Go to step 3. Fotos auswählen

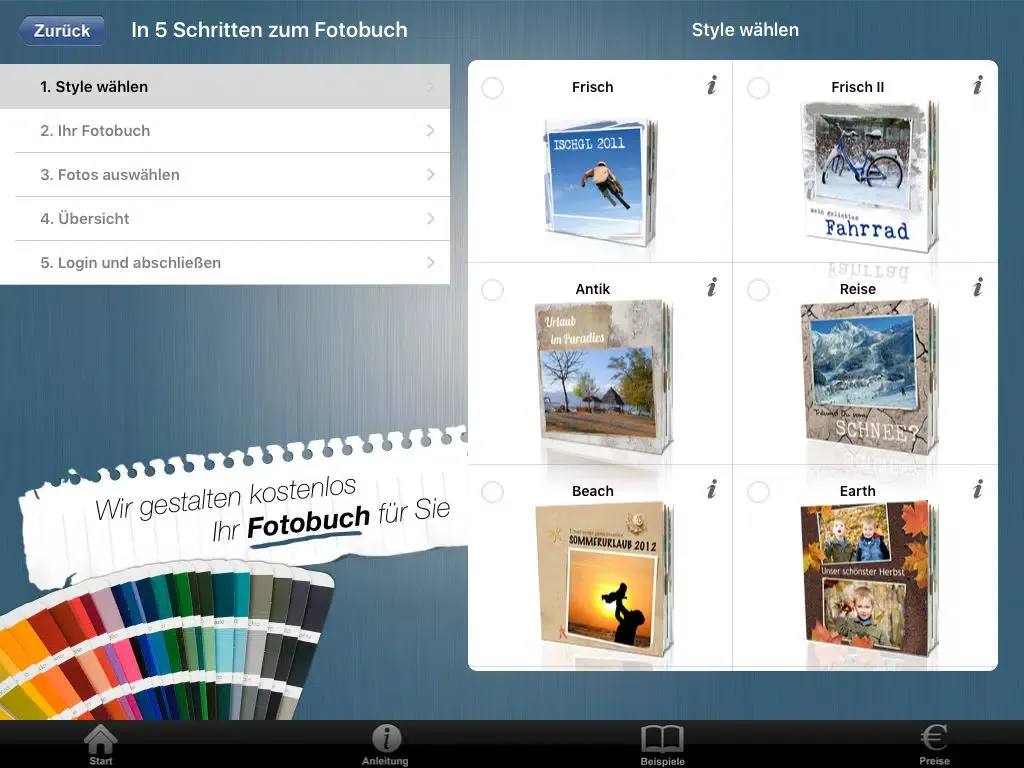coord(225,174)
